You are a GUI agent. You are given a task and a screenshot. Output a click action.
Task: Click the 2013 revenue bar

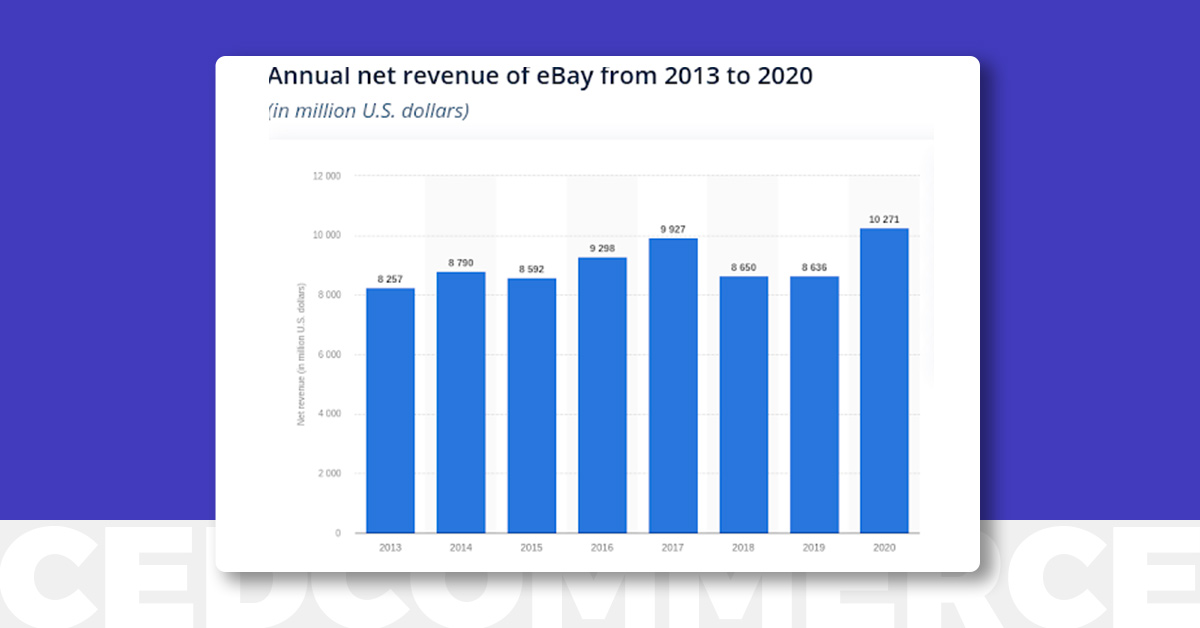coord(390,410)
